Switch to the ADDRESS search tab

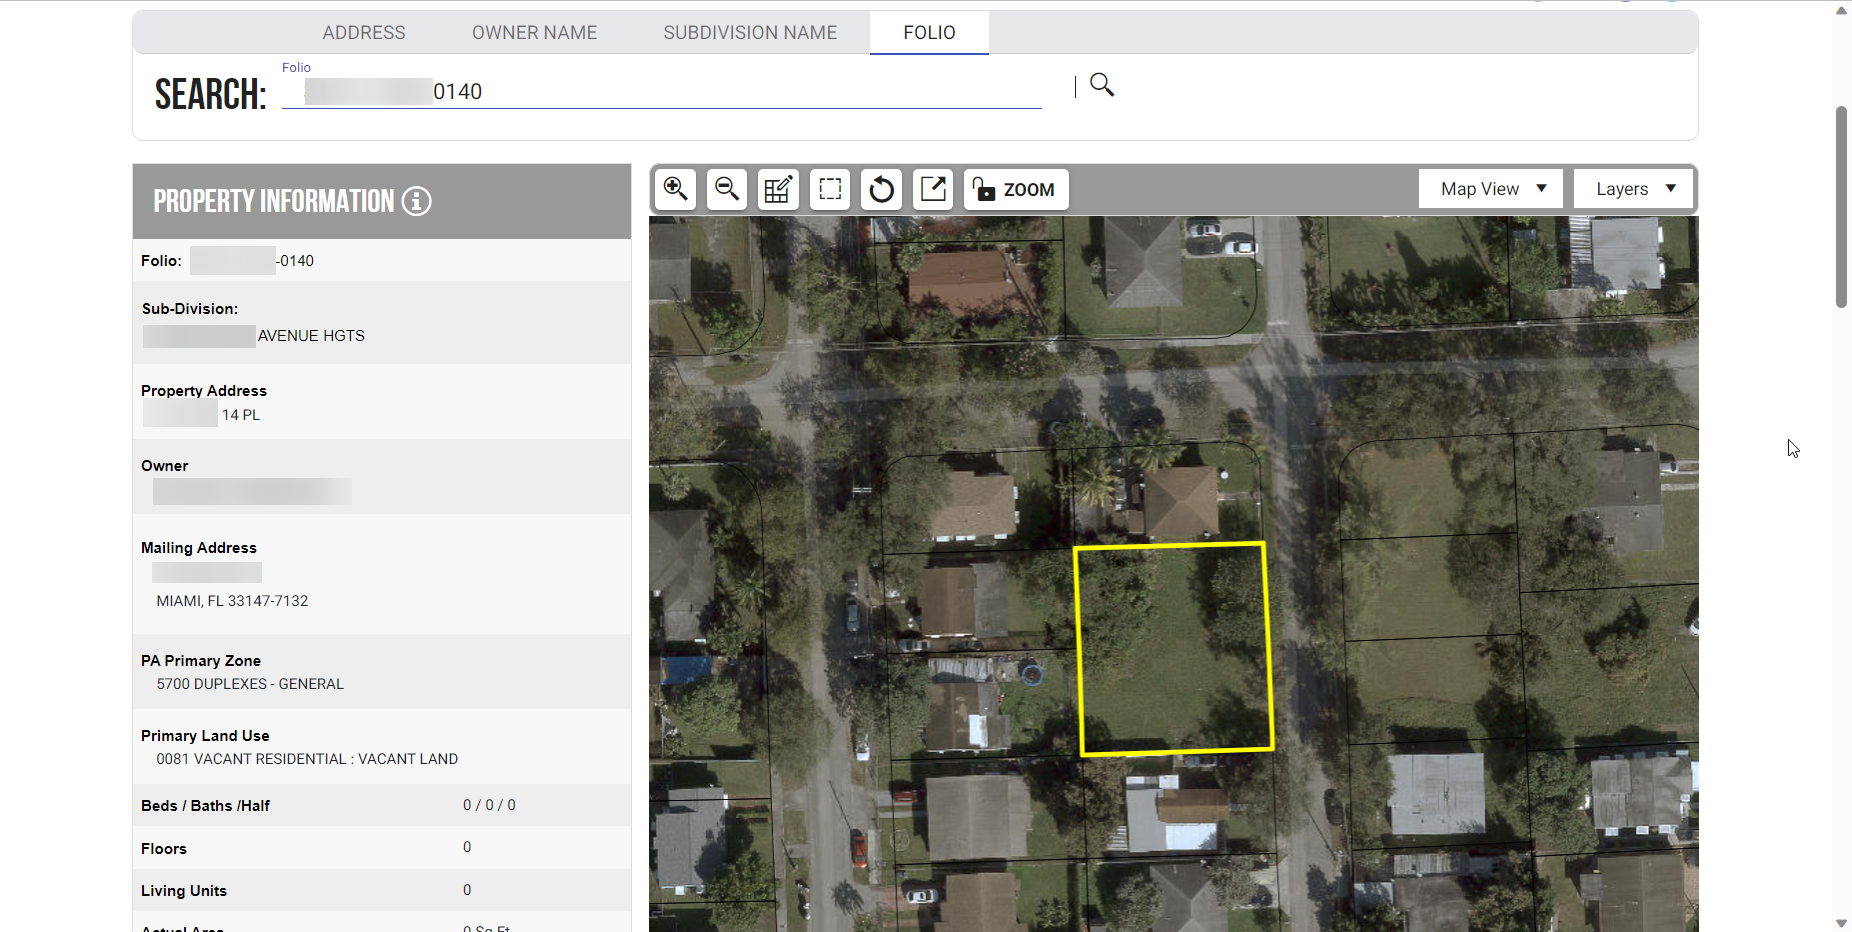364,33
